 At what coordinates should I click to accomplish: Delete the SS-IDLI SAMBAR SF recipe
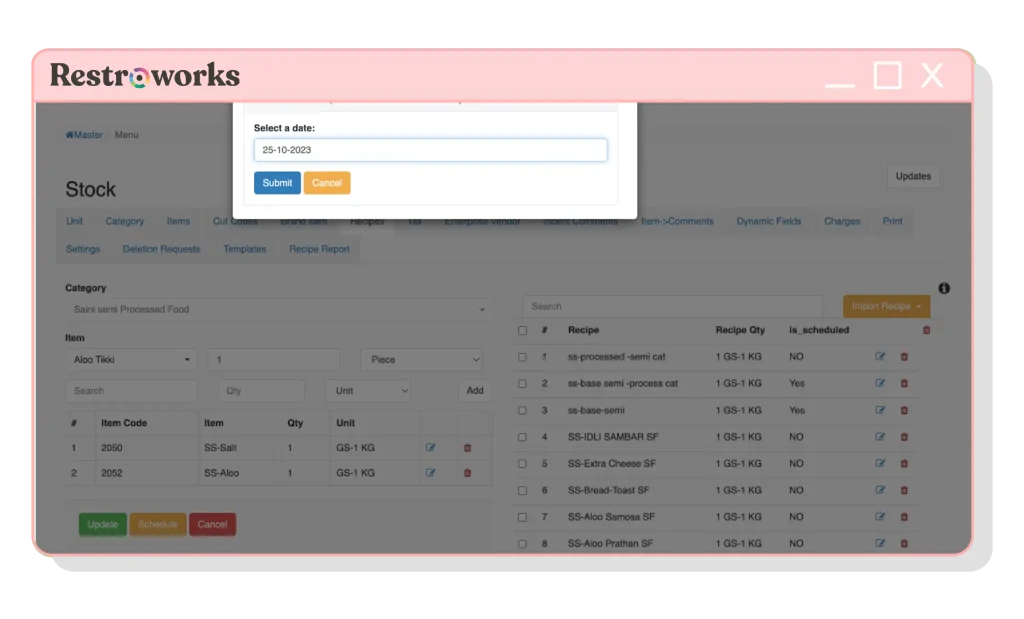tap(903, 437)
